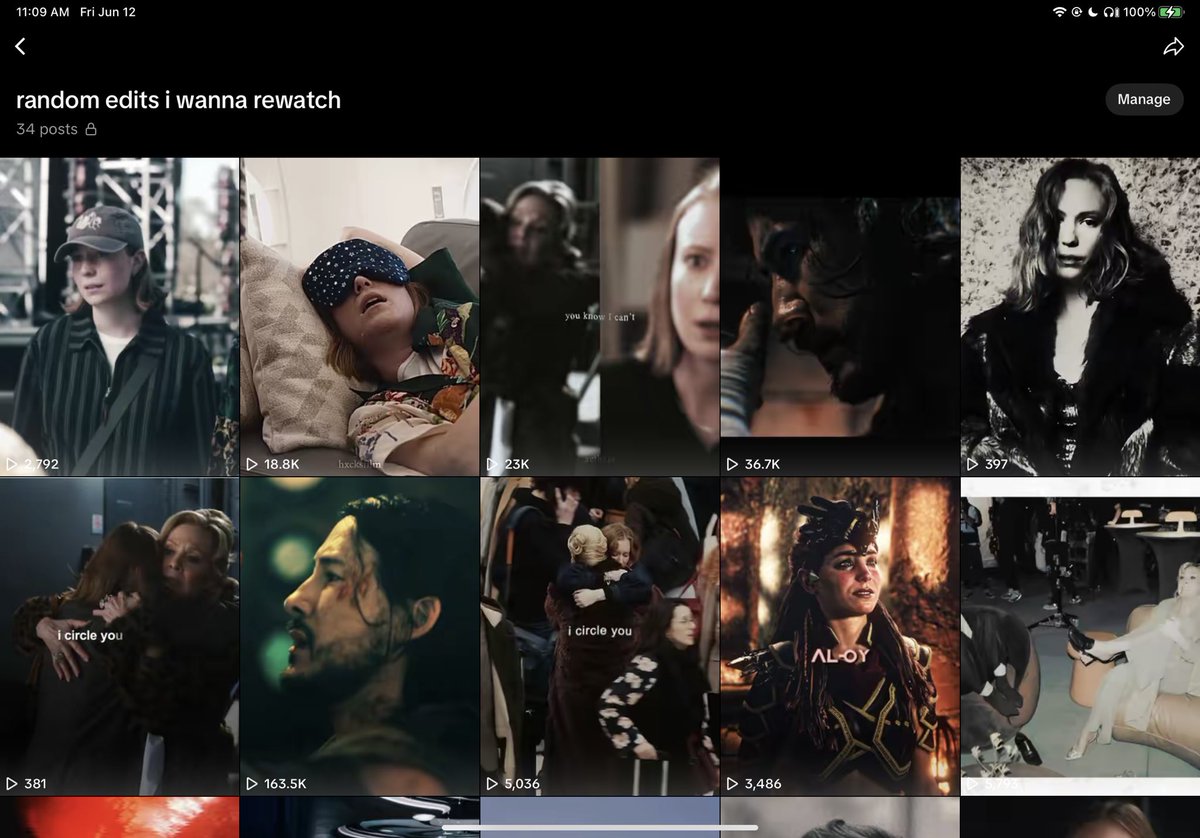This screenshot has width=1200, height=838.
Task: Open the 'i circle you' video with 381 views
Action: click(119, 636)
